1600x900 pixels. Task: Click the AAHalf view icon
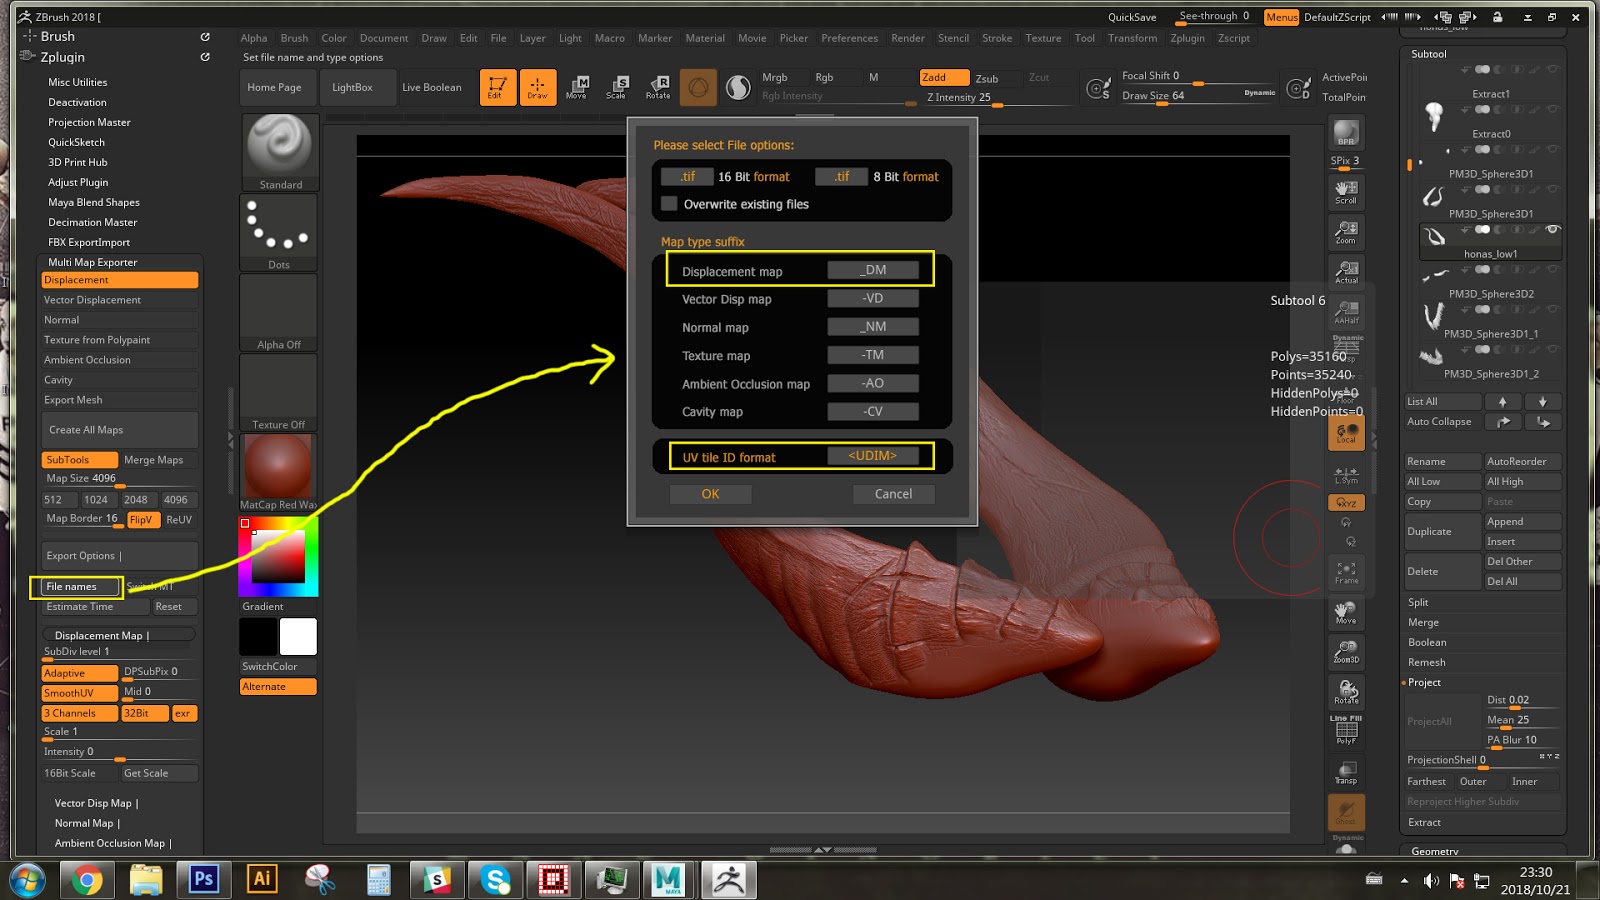pyautogui.click(x=1346, y=312)
